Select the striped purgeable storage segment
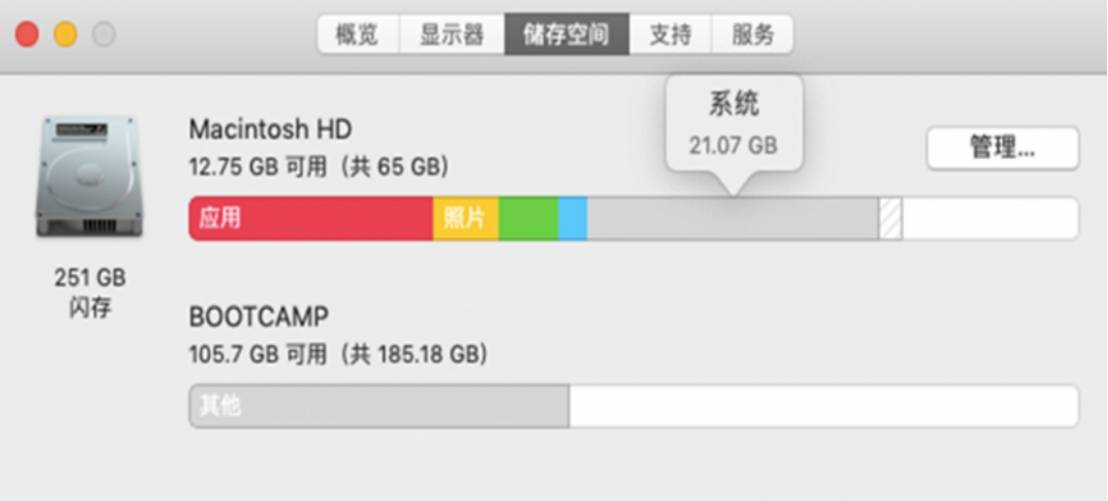Screen dimensions: 1108x501 coord(890,218)
